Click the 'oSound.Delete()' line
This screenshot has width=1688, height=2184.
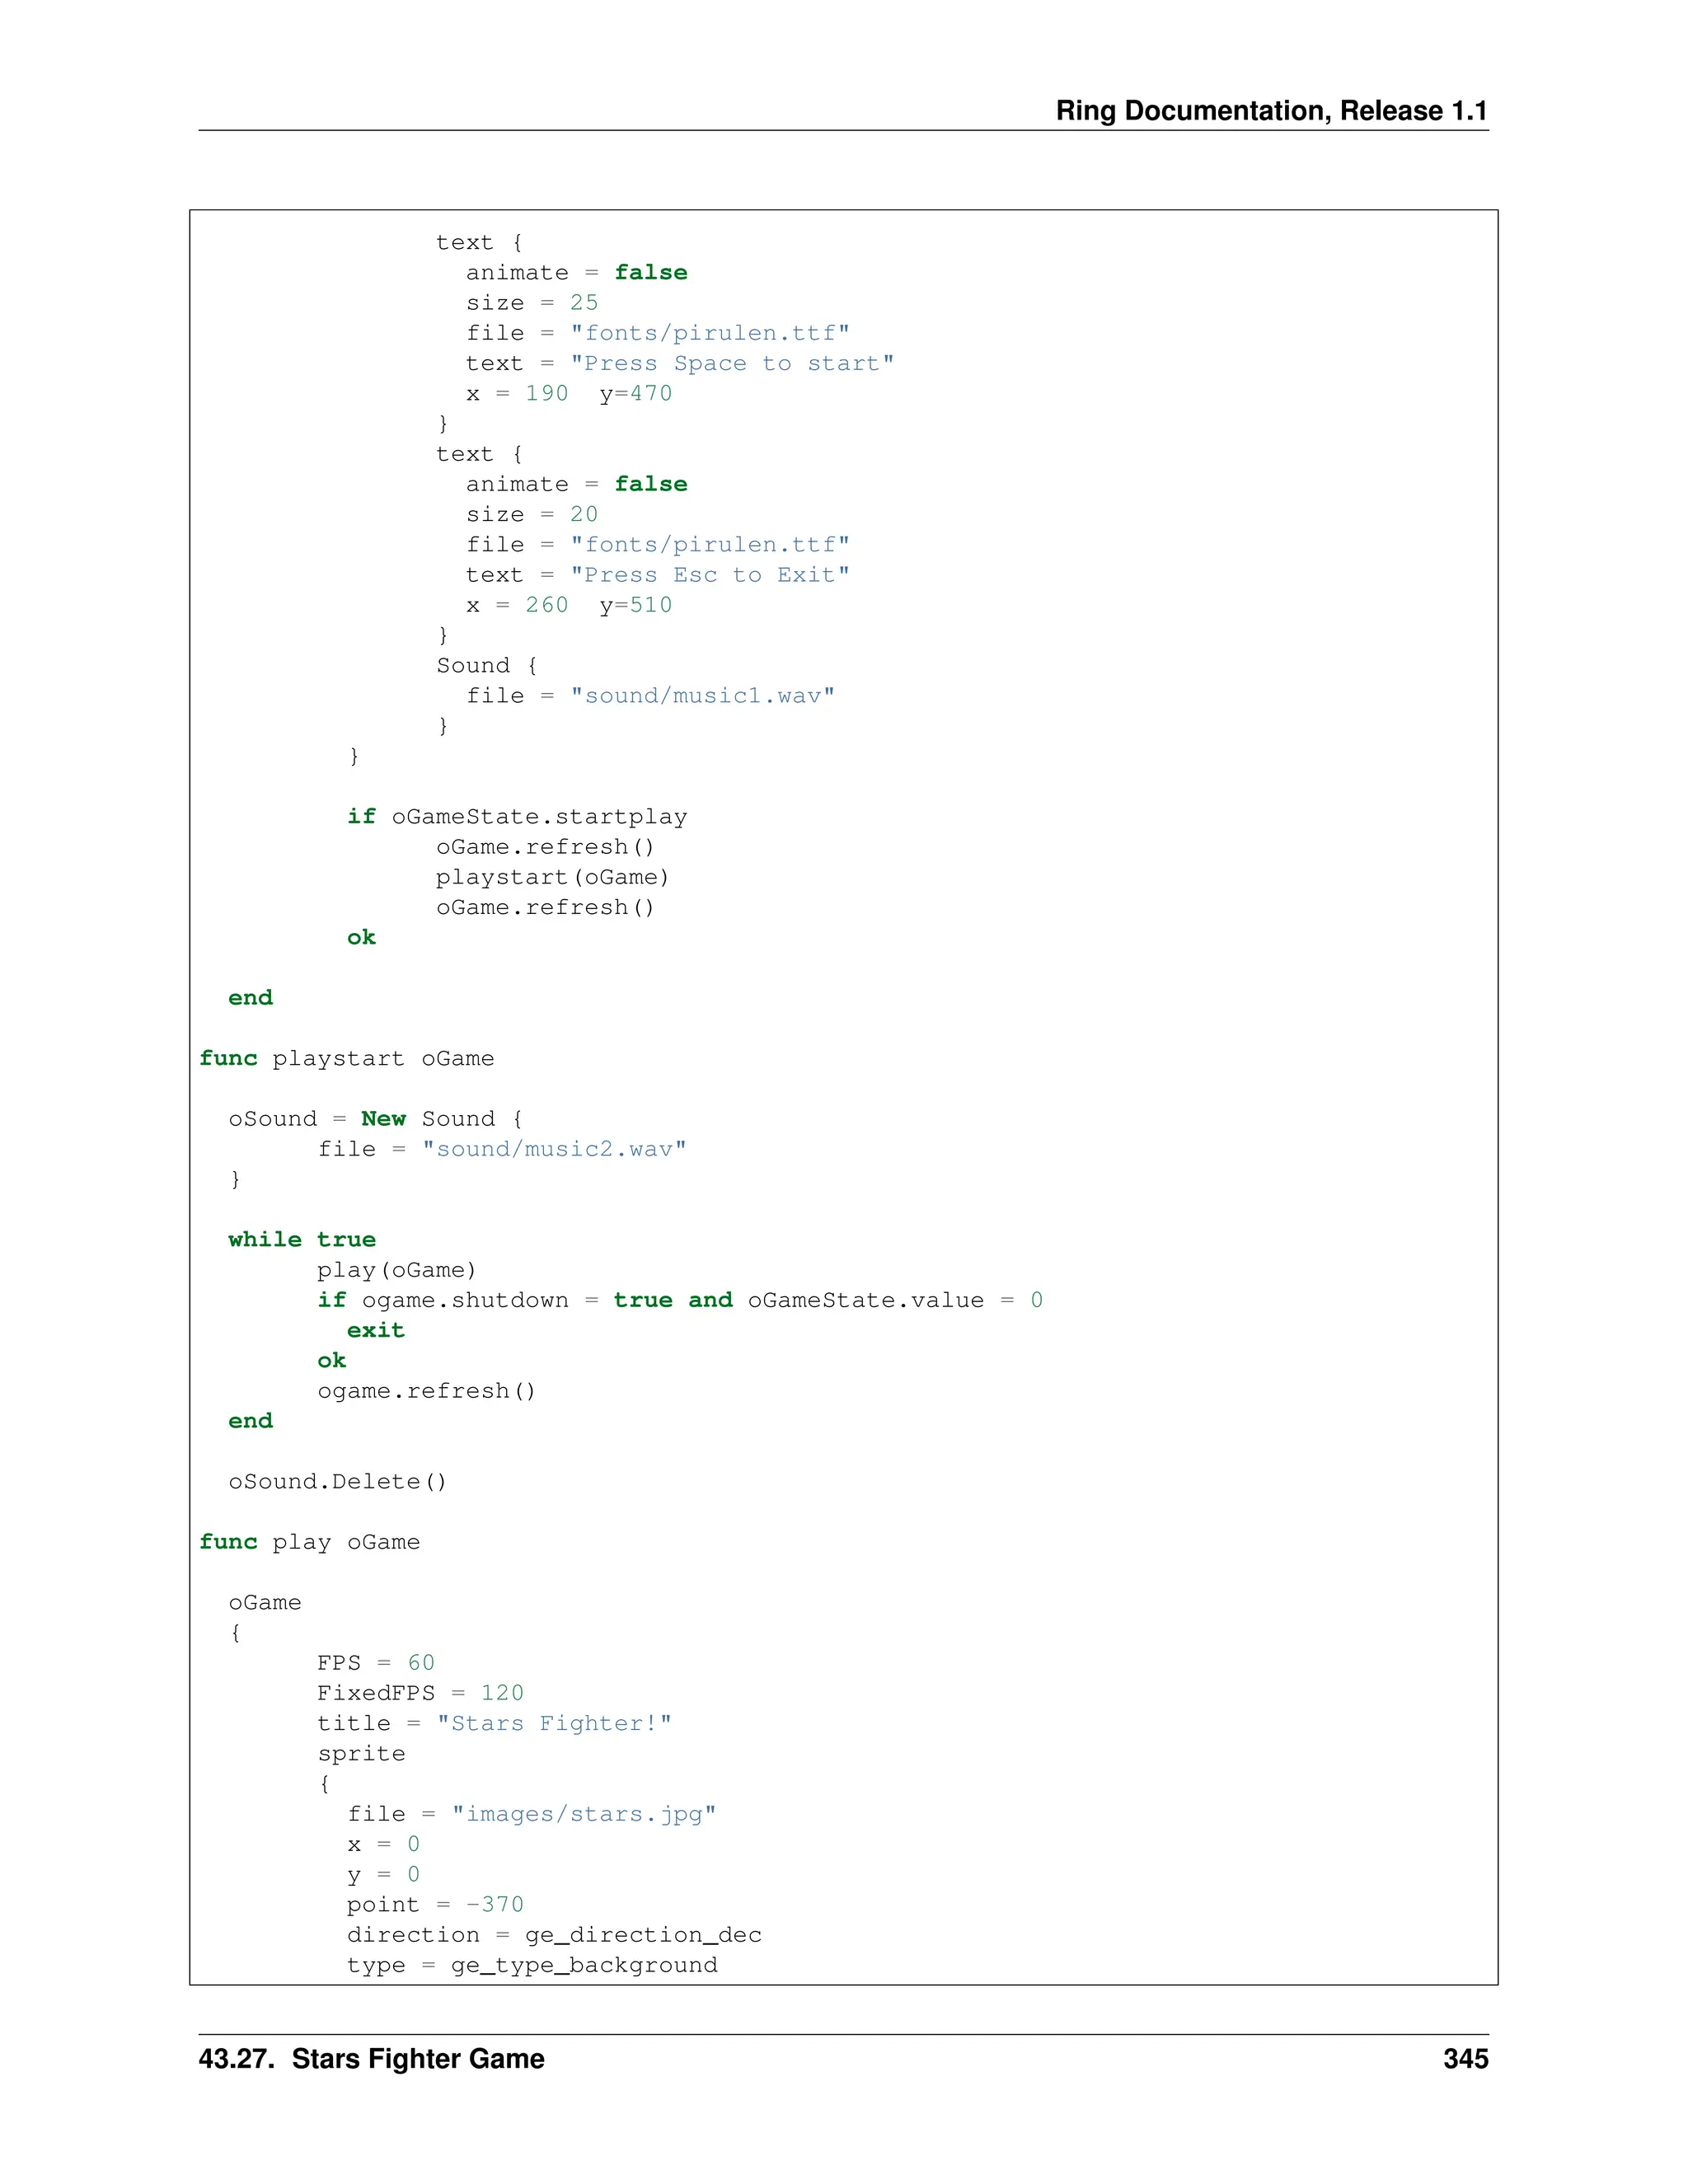(x=337, y=1482)
